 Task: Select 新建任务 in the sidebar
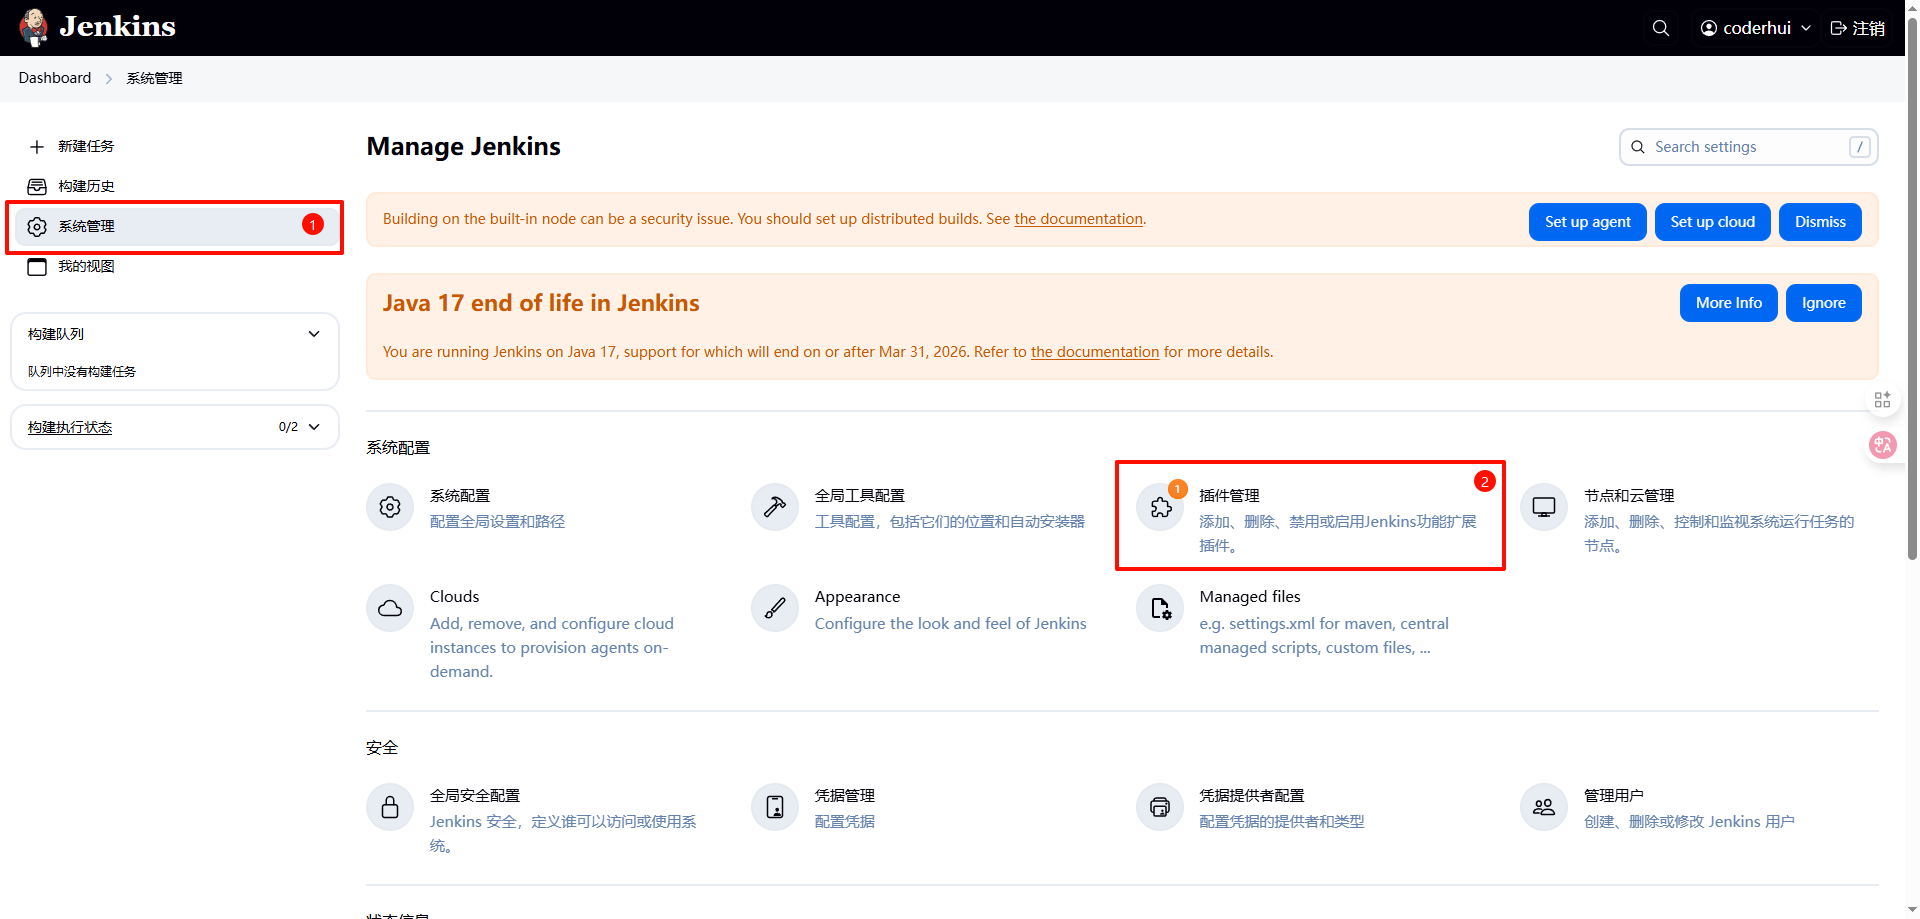click(x=86, y=146)
